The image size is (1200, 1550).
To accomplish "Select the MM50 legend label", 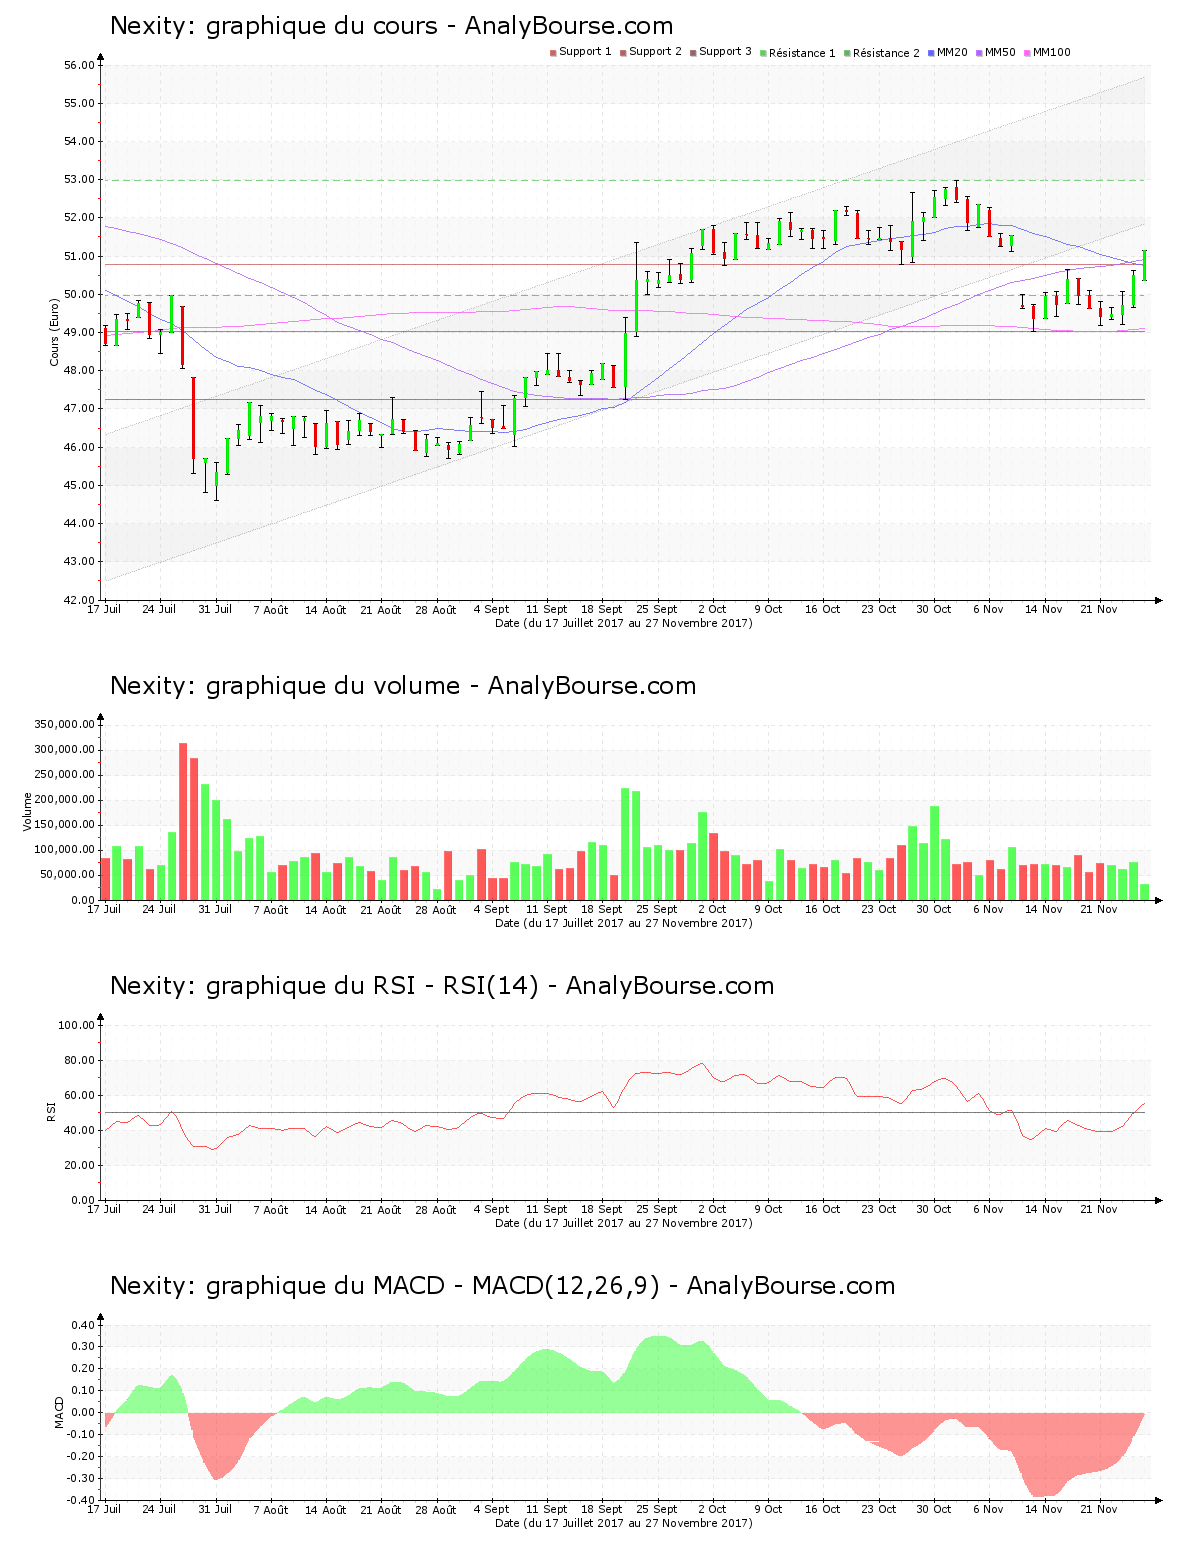I will pos(1000,52).
